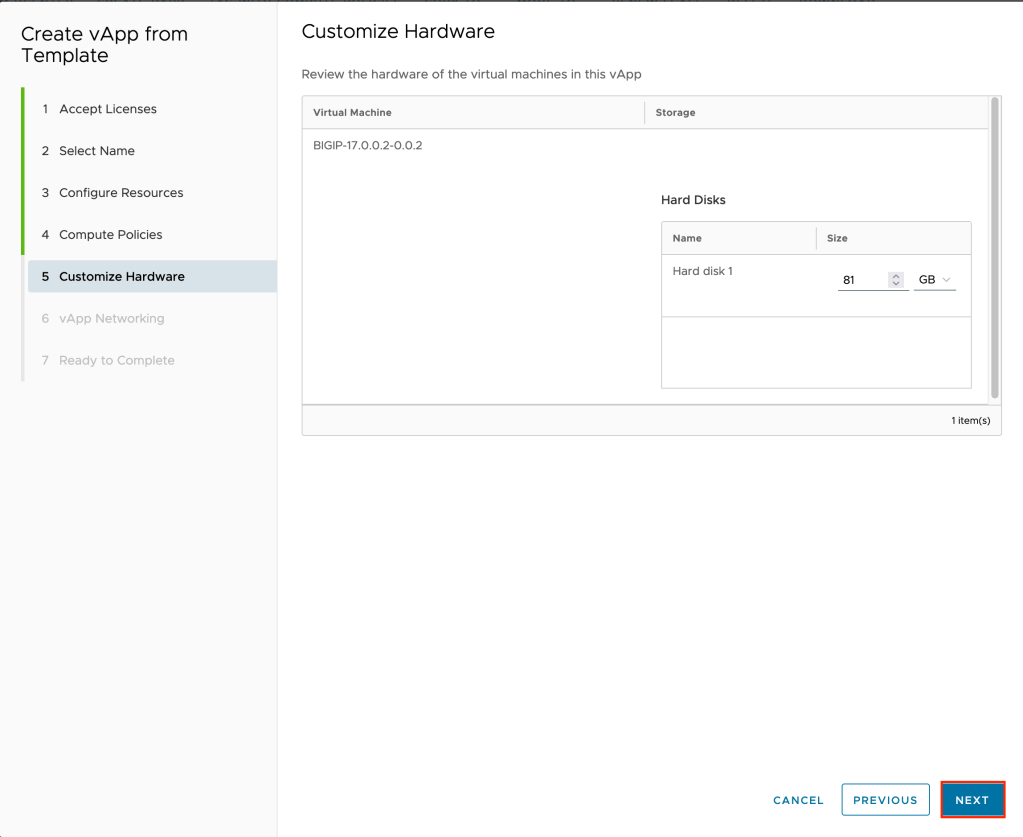The image size is (1023, 837).
Task: Select the Ready to Complete step
Action: (x=116, y=361)
